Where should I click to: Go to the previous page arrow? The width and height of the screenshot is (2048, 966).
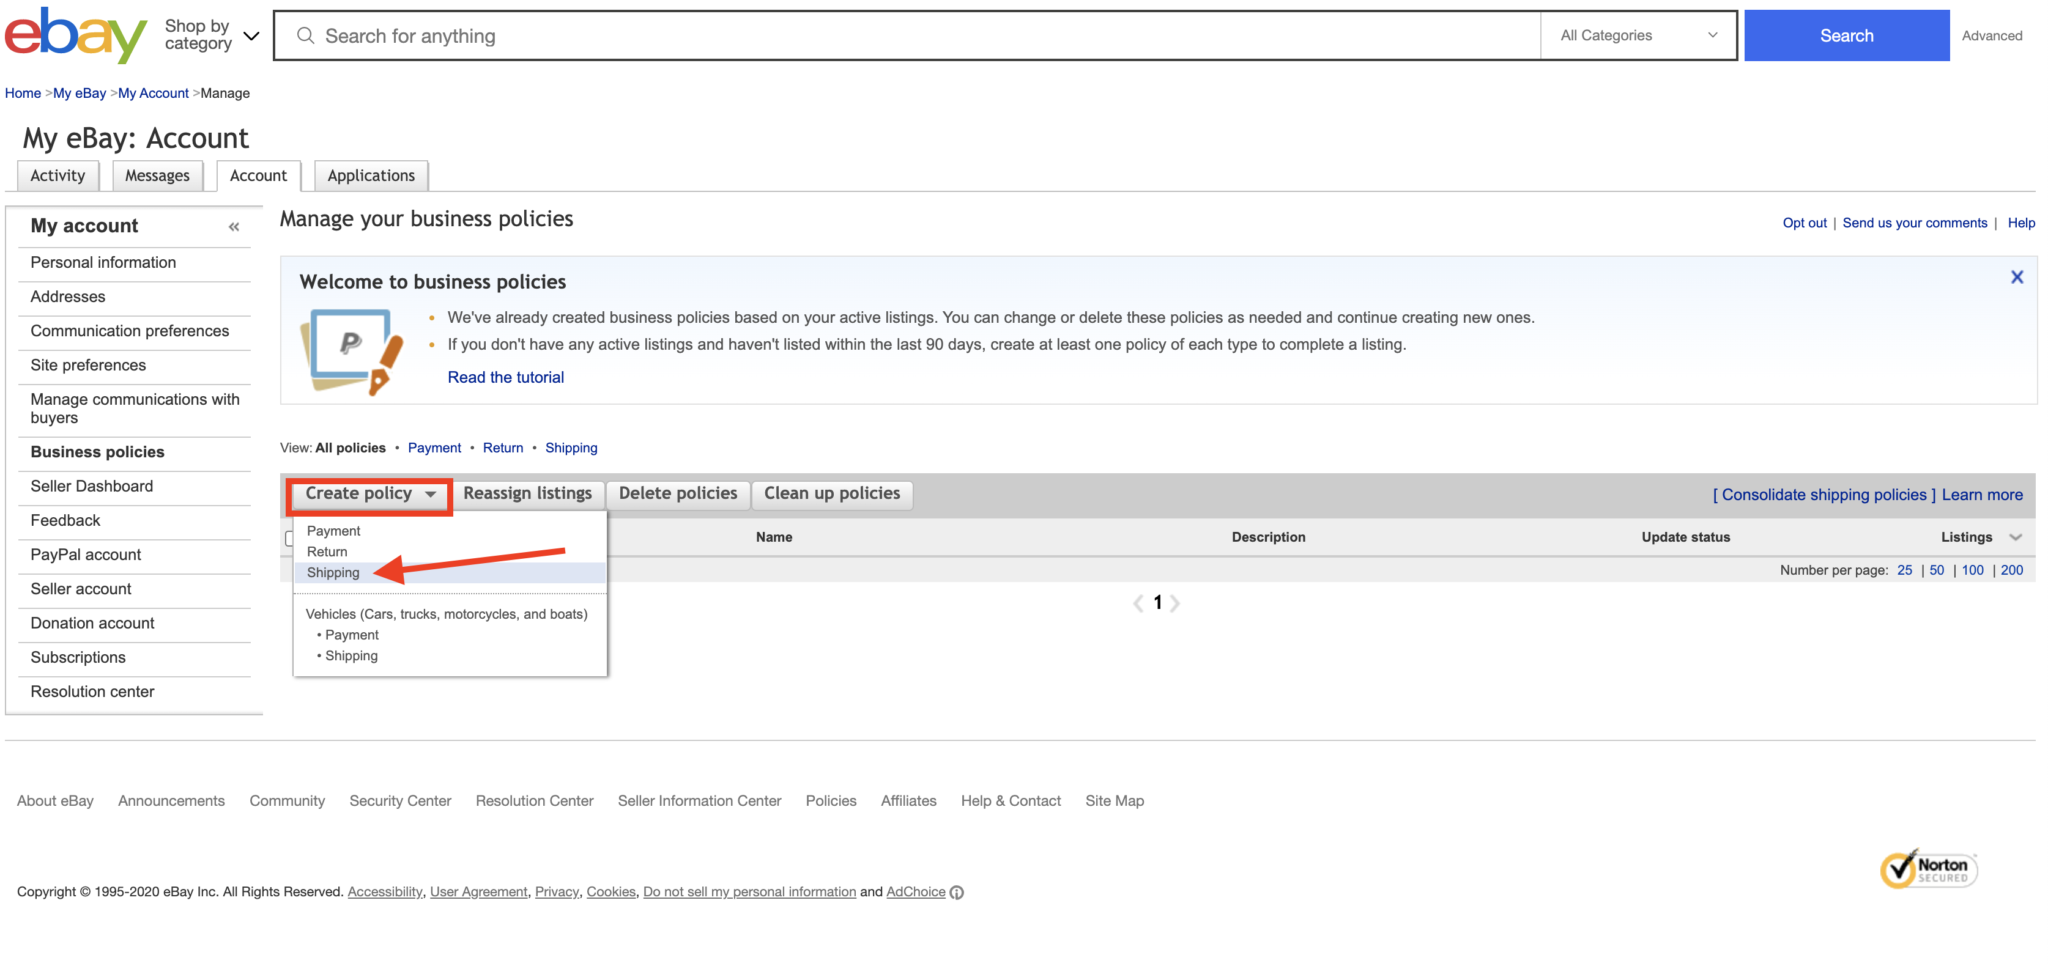point(1138,603)
